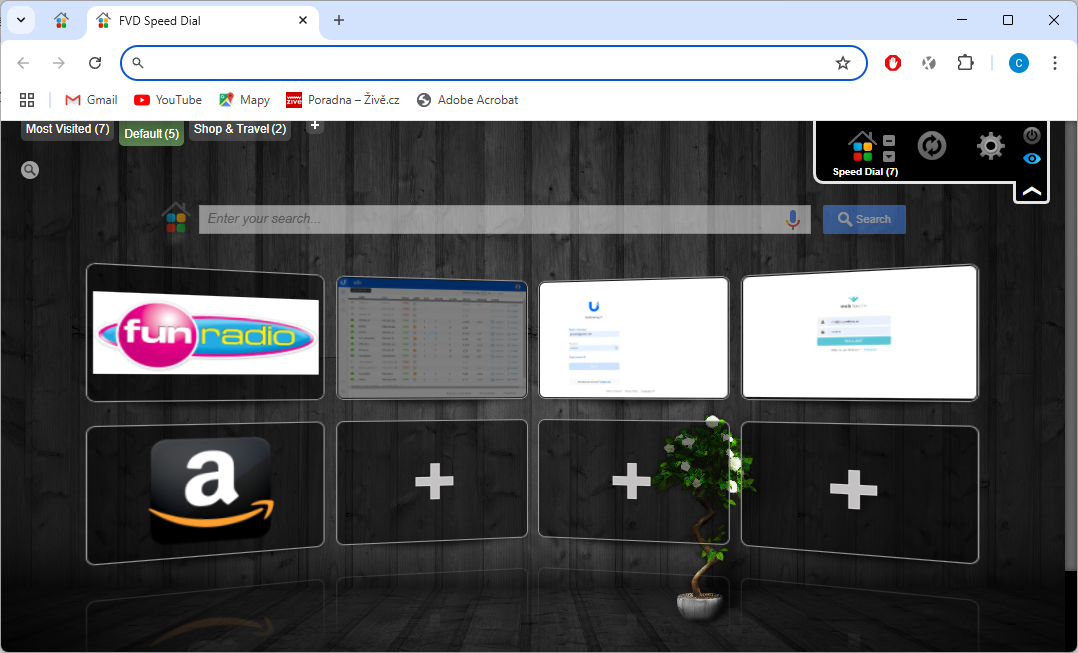Click the magnifier icon below group tabs
This screenshot has width=1078, height=653.
tap(30, 170)
